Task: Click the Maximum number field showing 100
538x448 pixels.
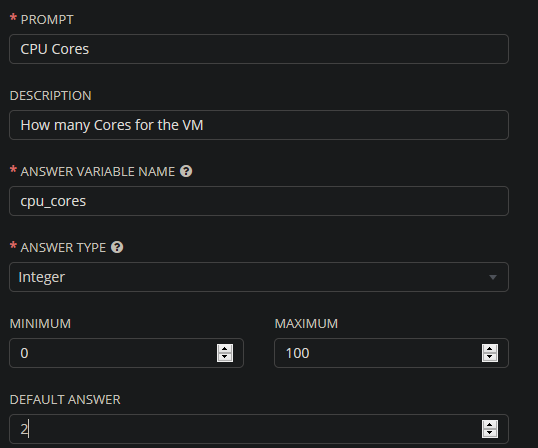Action: (391, 353)
